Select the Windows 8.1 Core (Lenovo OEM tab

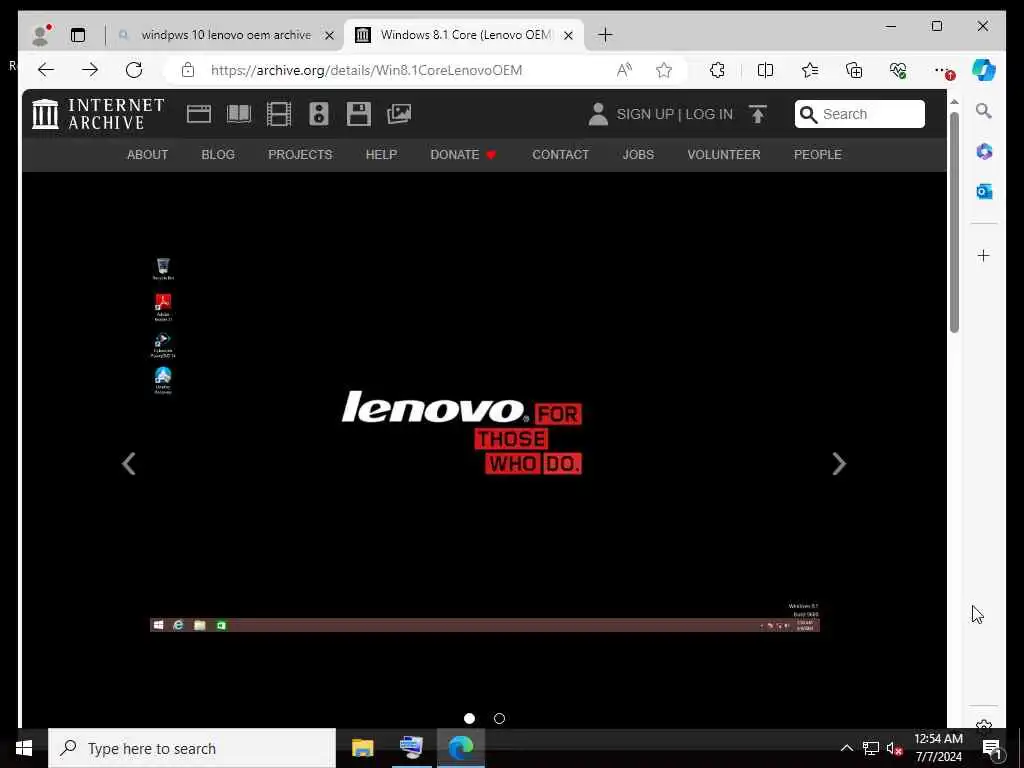[465, 35]
